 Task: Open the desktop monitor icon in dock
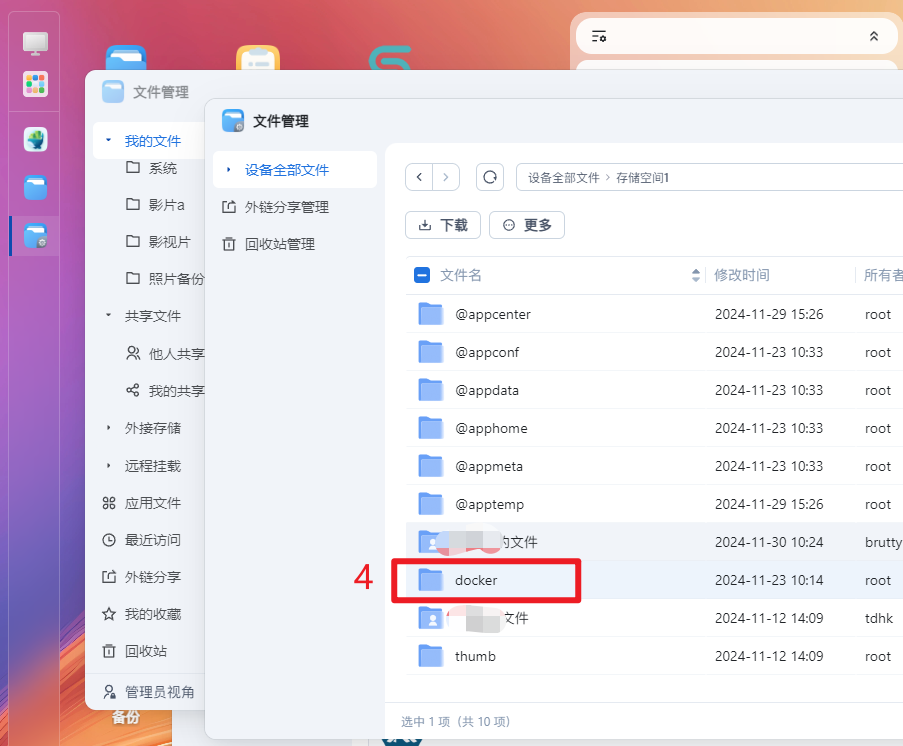click(35, 43)
